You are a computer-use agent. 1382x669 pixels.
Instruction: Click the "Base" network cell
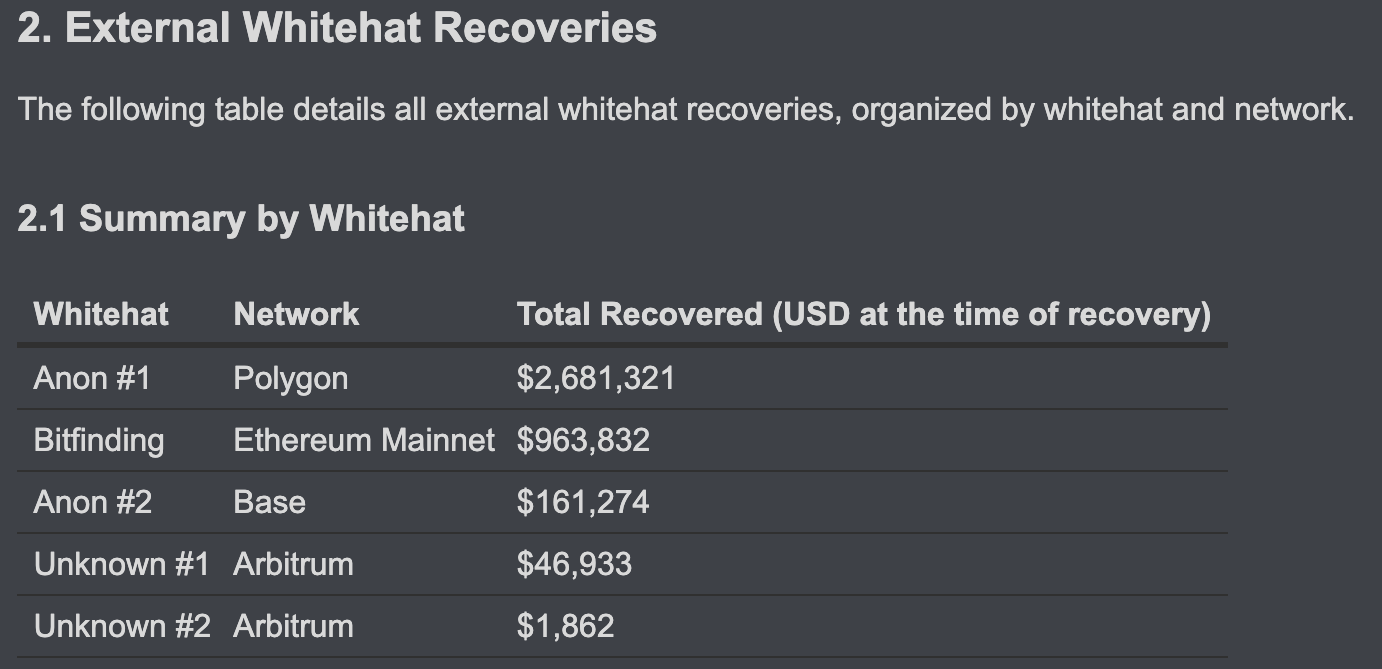coord(269,502)
